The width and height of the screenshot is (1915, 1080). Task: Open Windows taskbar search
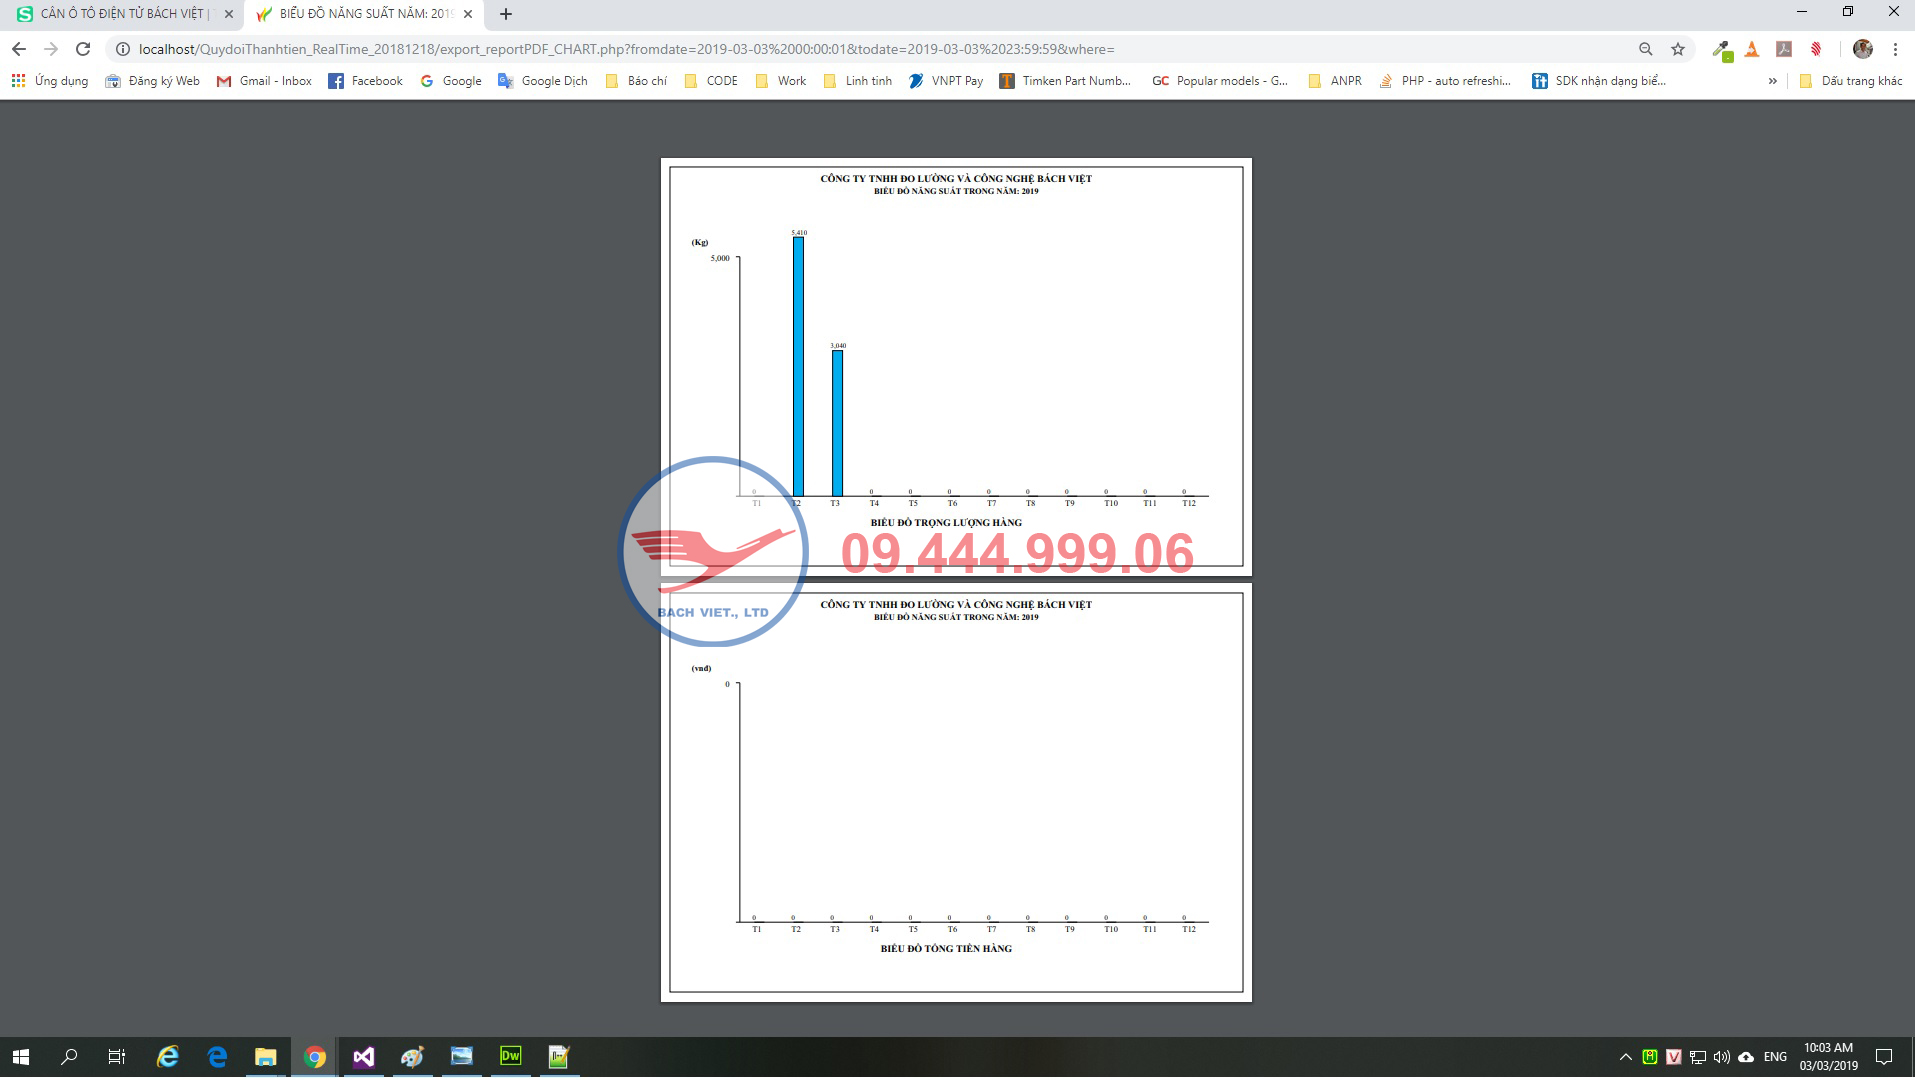tap(69, 1057)
